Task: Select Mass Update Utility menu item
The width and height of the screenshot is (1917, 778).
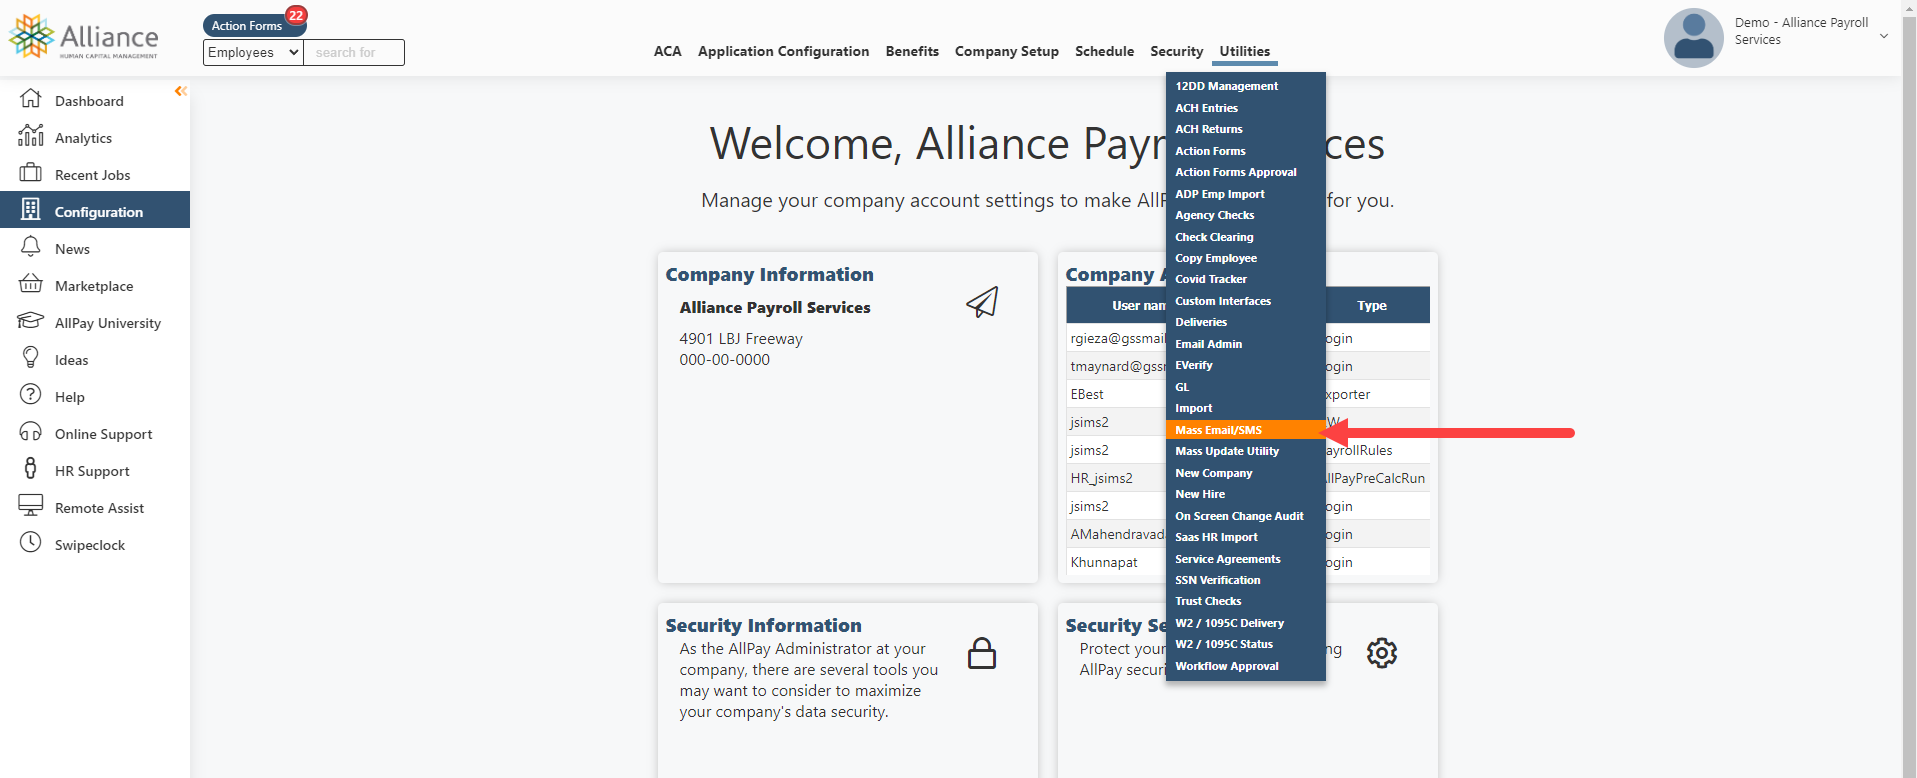Action: [1246, 451]
